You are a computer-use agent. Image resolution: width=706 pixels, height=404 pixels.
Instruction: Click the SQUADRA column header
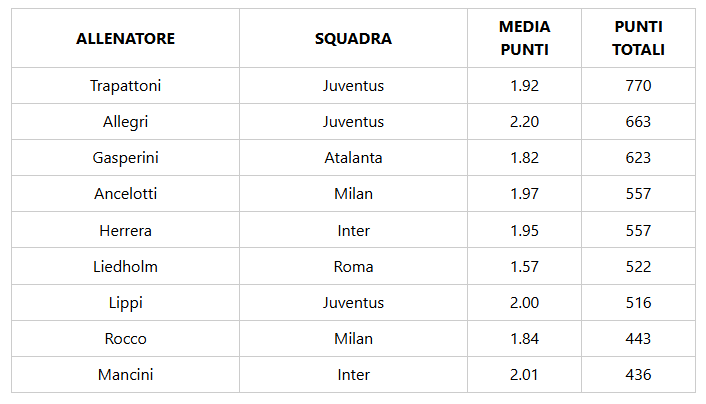(x=353, y=39)
